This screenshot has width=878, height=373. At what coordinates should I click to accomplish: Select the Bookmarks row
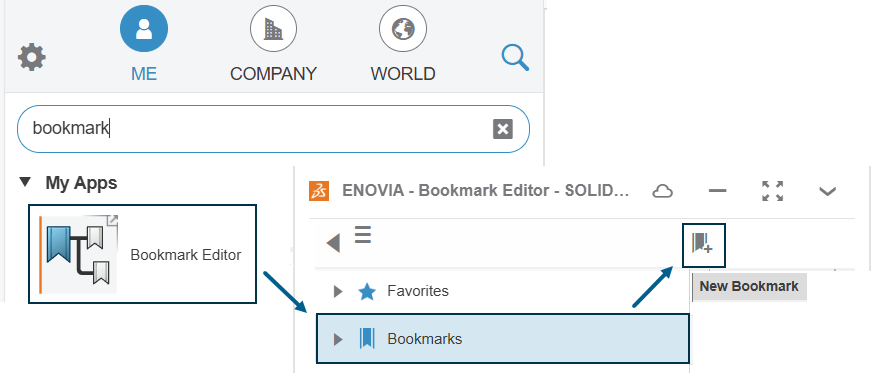pyautogui.click(x=503, y=338)
